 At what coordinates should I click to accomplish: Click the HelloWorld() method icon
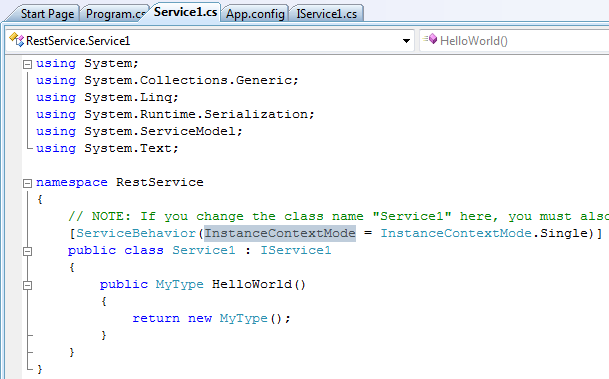tap(430, 40)
